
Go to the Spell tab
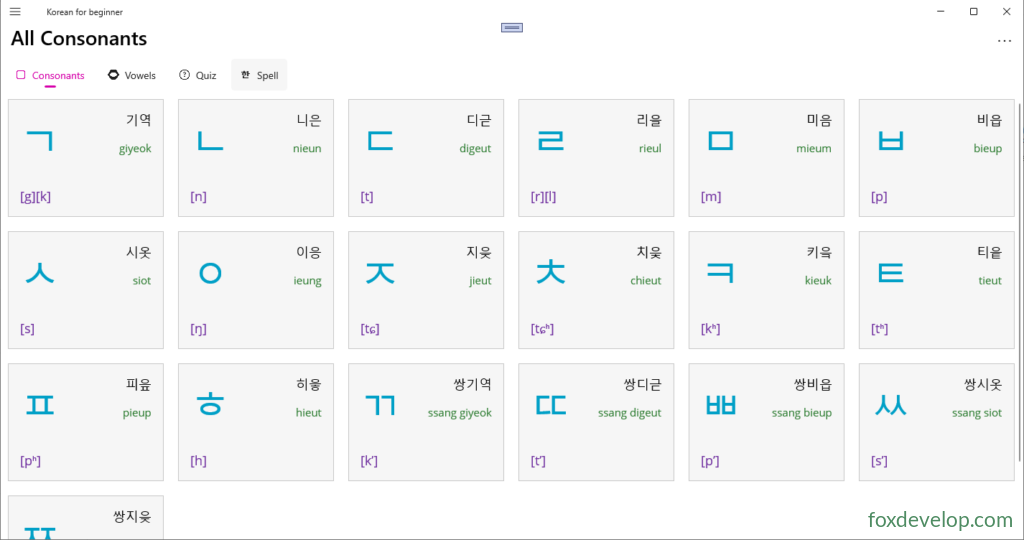259,75
